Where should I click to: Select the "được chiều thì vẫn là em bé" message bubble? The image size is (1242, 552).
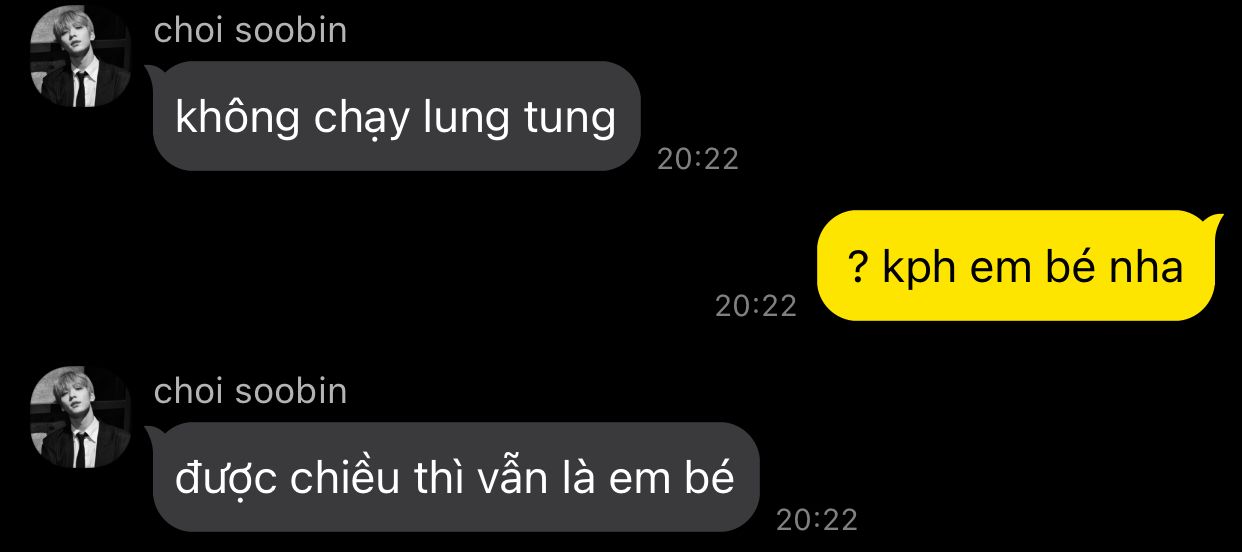[456, 477]
